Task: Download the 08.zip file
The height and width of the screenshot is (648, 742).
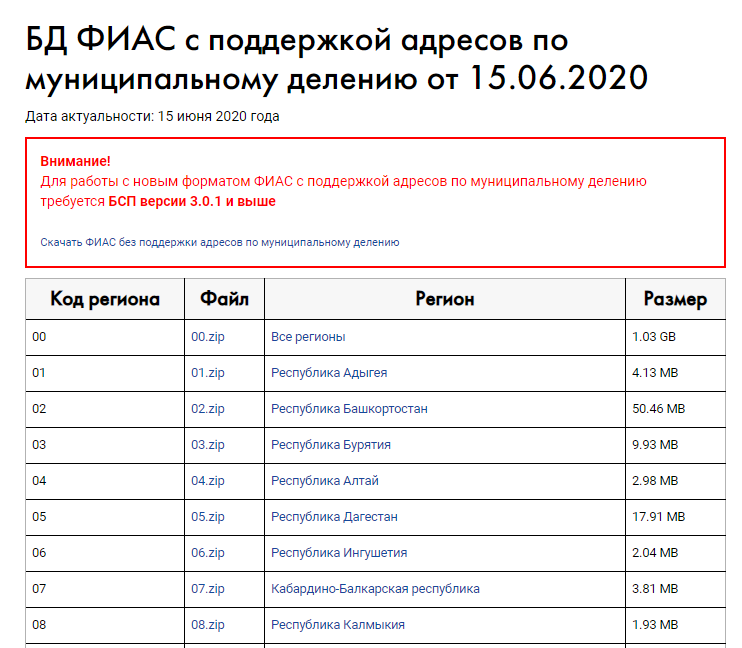Action: pos(208,625)
